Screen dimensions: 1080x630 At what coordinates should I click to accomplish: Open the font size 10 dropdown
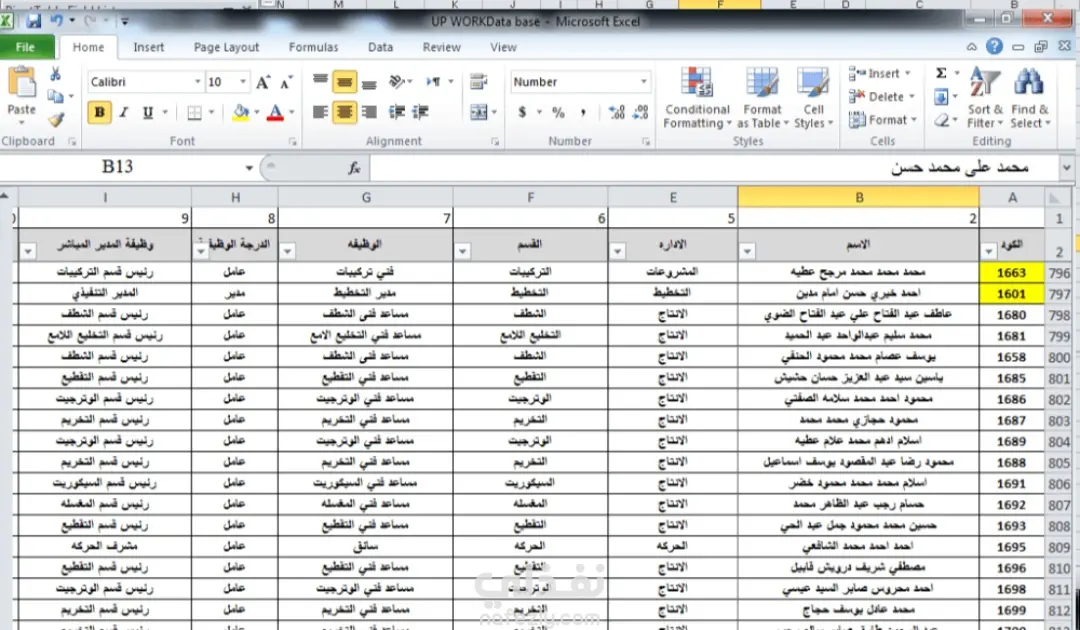[x=243, y=82]
